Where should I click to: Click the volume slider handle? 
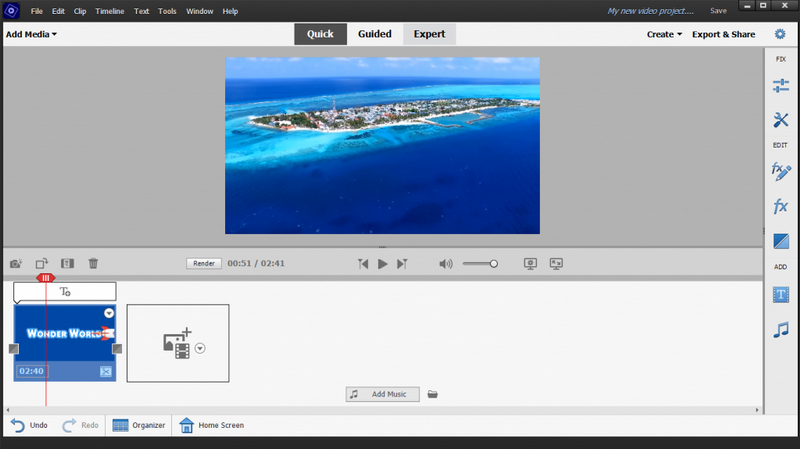point(493,264)
